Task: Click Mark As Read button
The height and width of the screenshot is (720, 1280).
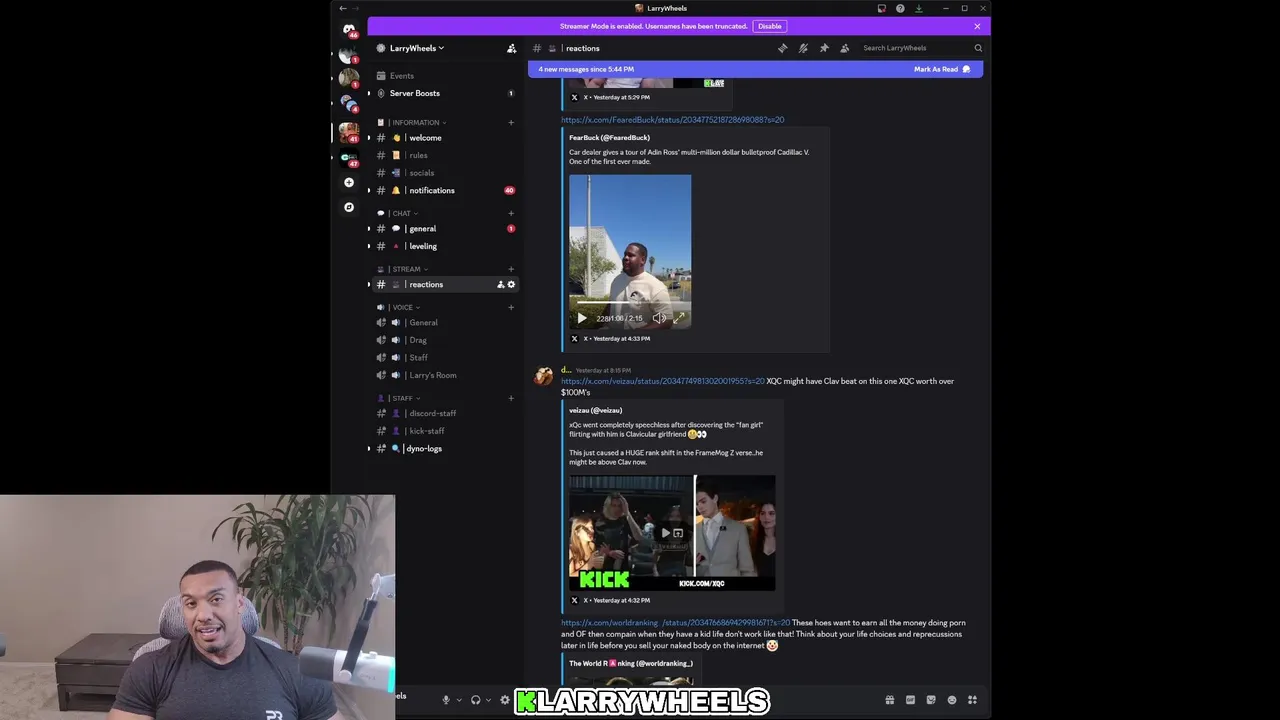Action: click(942, 69)
